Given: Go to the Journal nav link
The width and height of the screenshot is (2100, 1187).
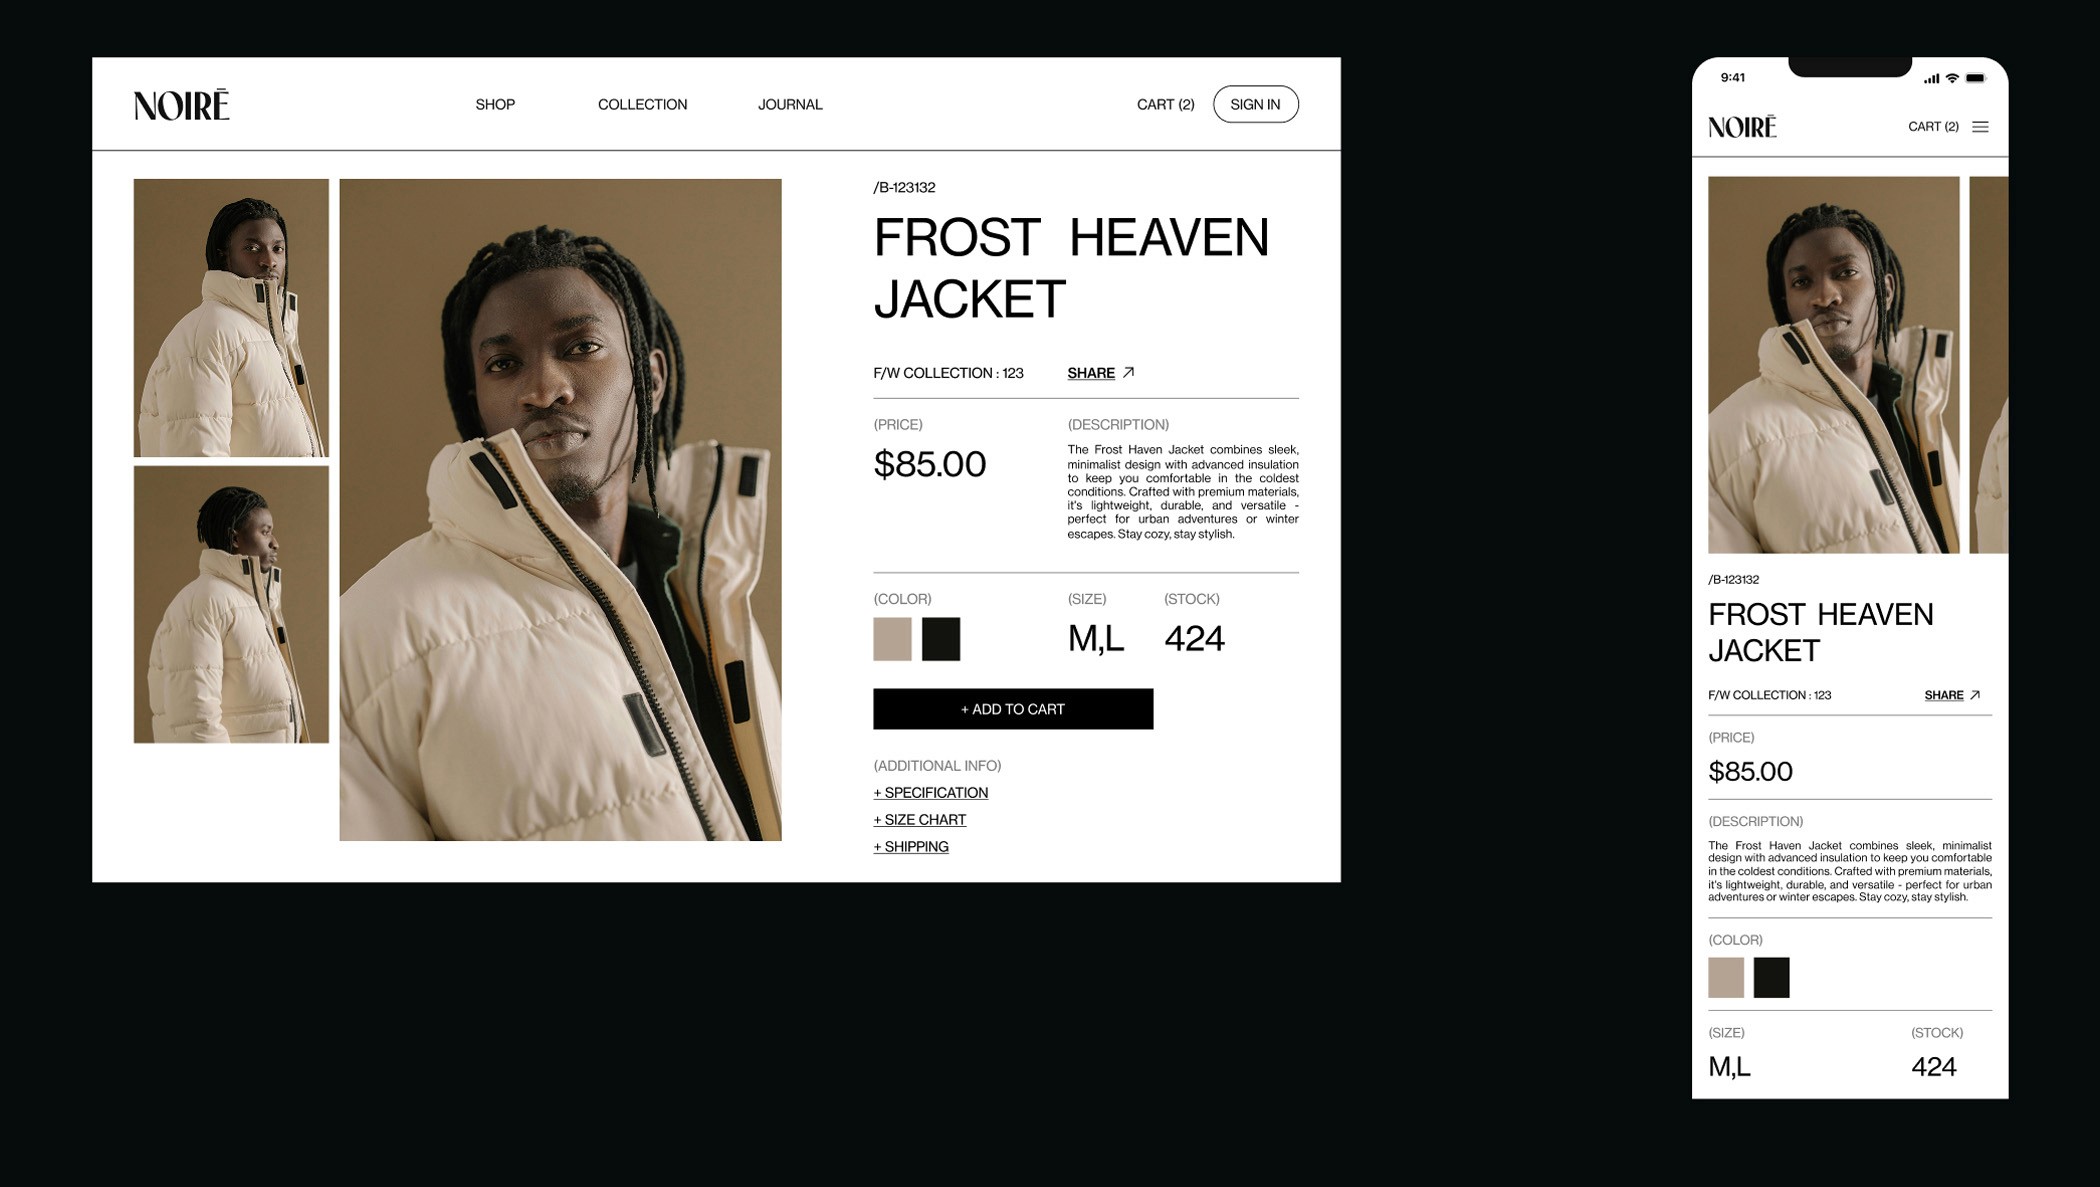Looking at the screenshot, I should point(790,104).
